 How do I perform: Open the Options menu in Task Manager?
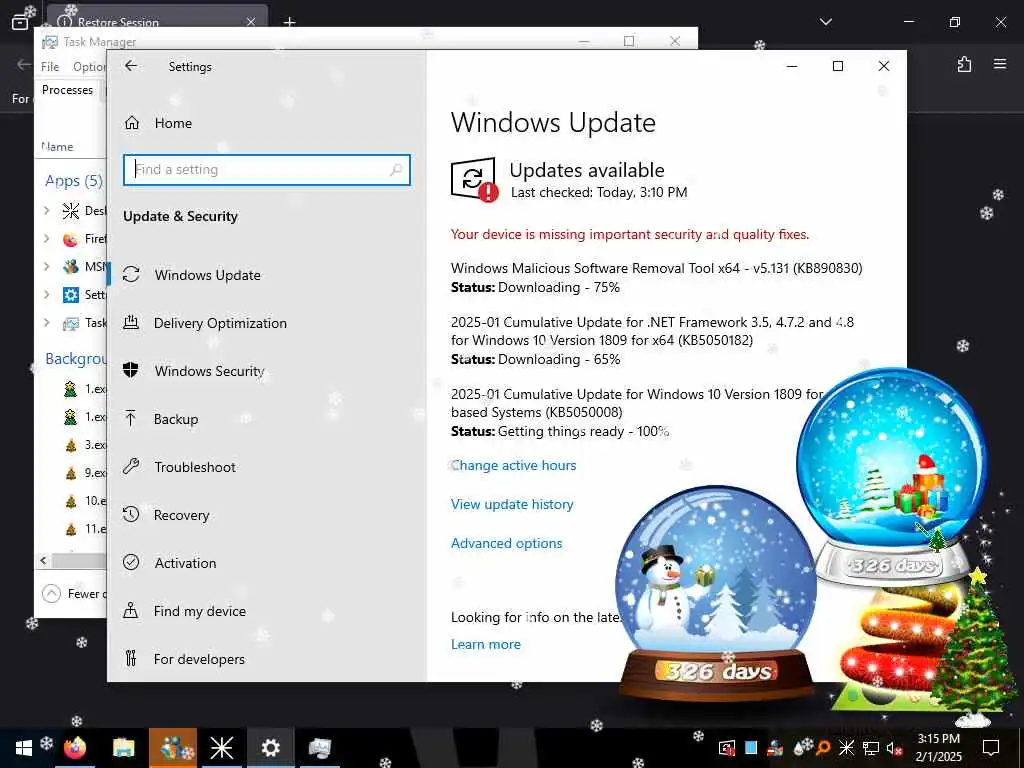tap(89, 67)
